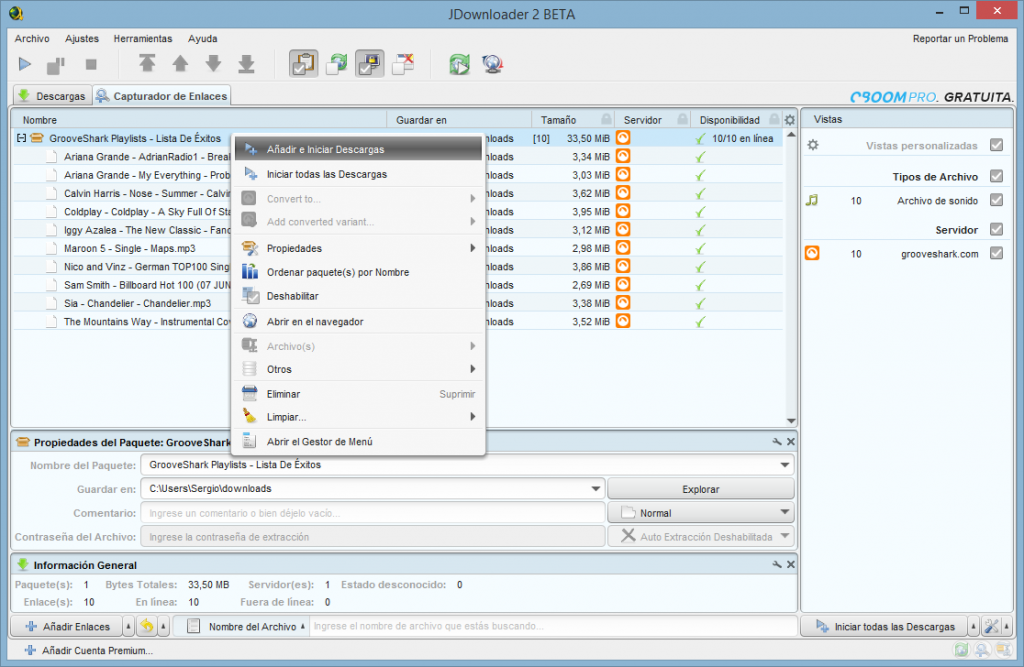The width and height of the screenshot is (1024, 667).
Task: Click wrench icon in Propiedades del Paquete panel
Action: [777, 442]
